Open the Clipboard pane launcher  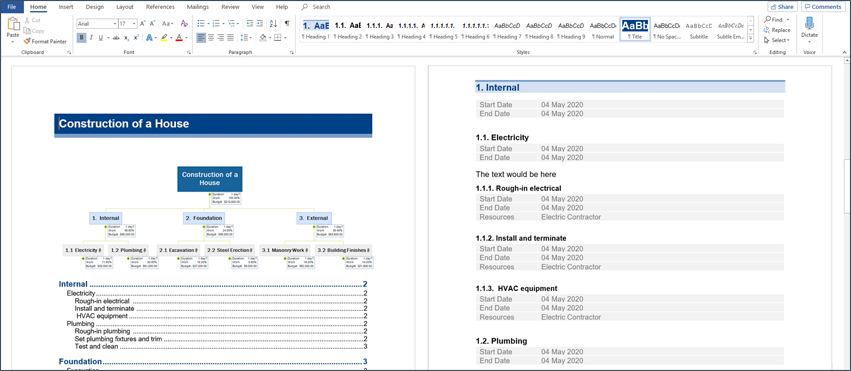click(x=69, y=53)
